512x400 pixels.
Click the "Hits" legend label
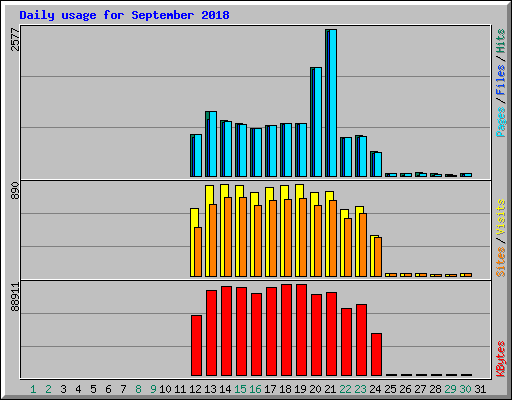[x=501, y=41]
